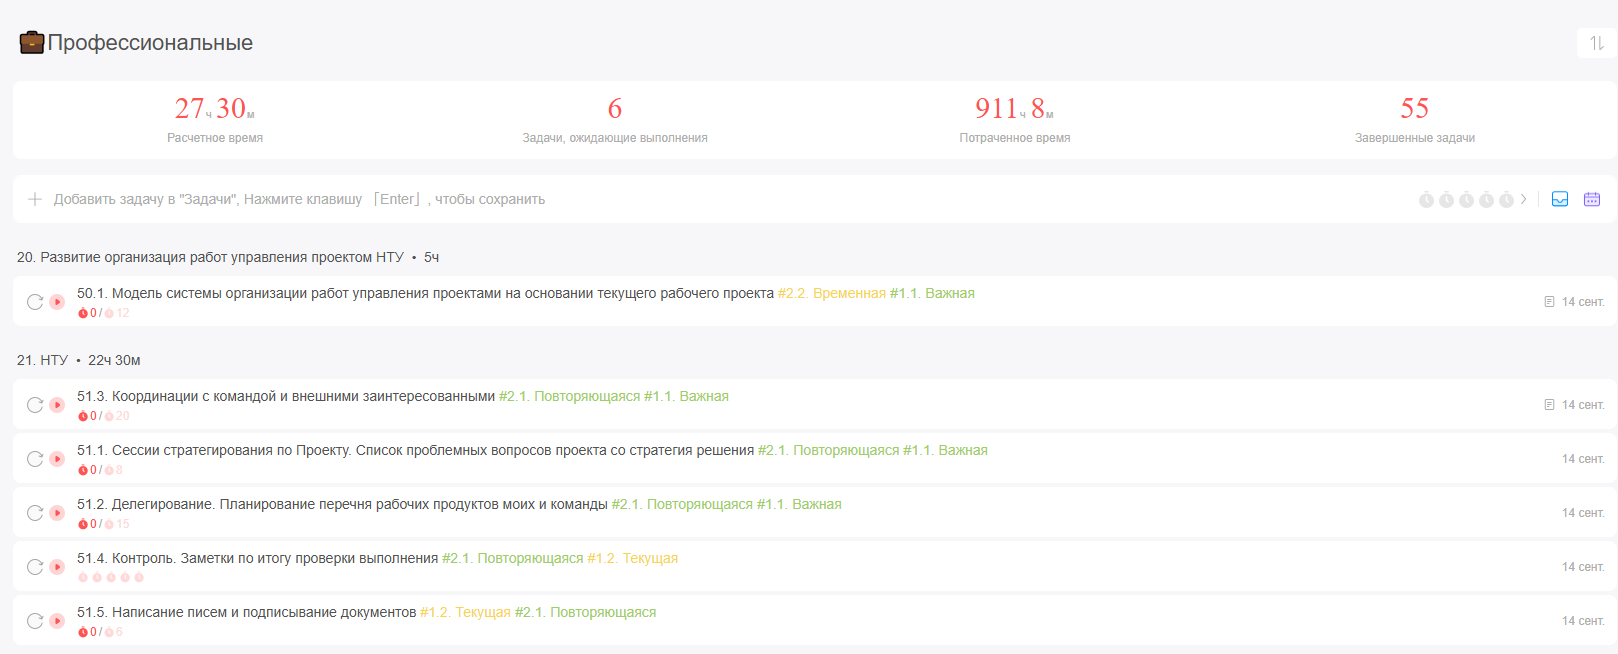Image resolution: width=1618 pixels, height=654 pixels.
Task: Open the note icon on task 50.1
Action: pyautogui.click(x=1549, y=302)
